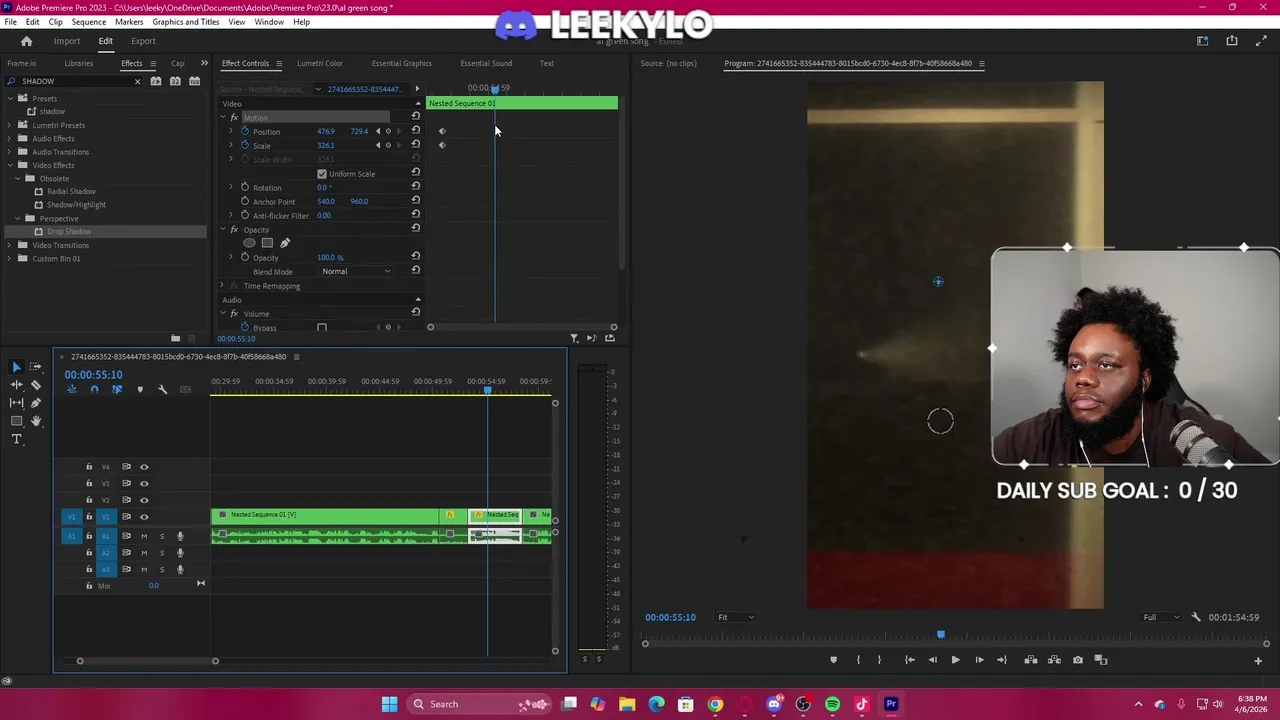Select the Ripple Edit tool
The height and width of the screenshot is (720, 1280).
(16, 385)
